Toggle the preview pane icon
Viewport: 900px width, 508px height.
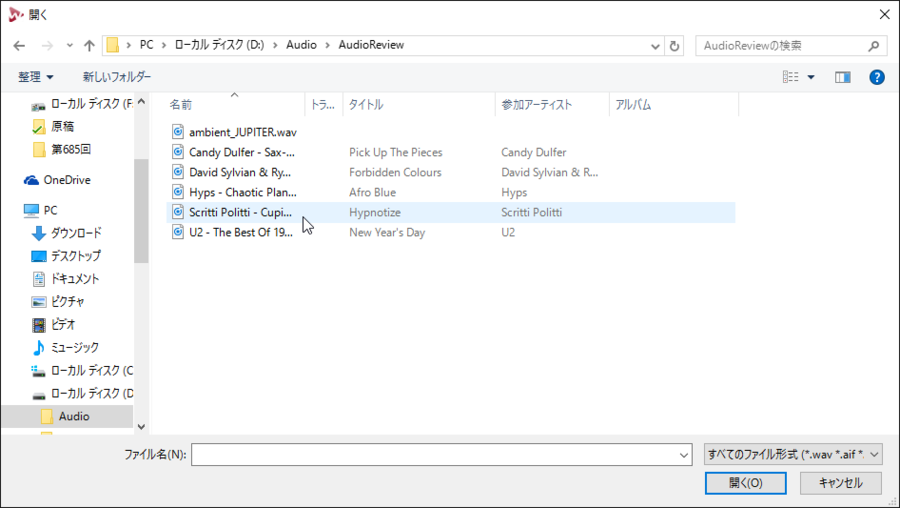(843, 77)
